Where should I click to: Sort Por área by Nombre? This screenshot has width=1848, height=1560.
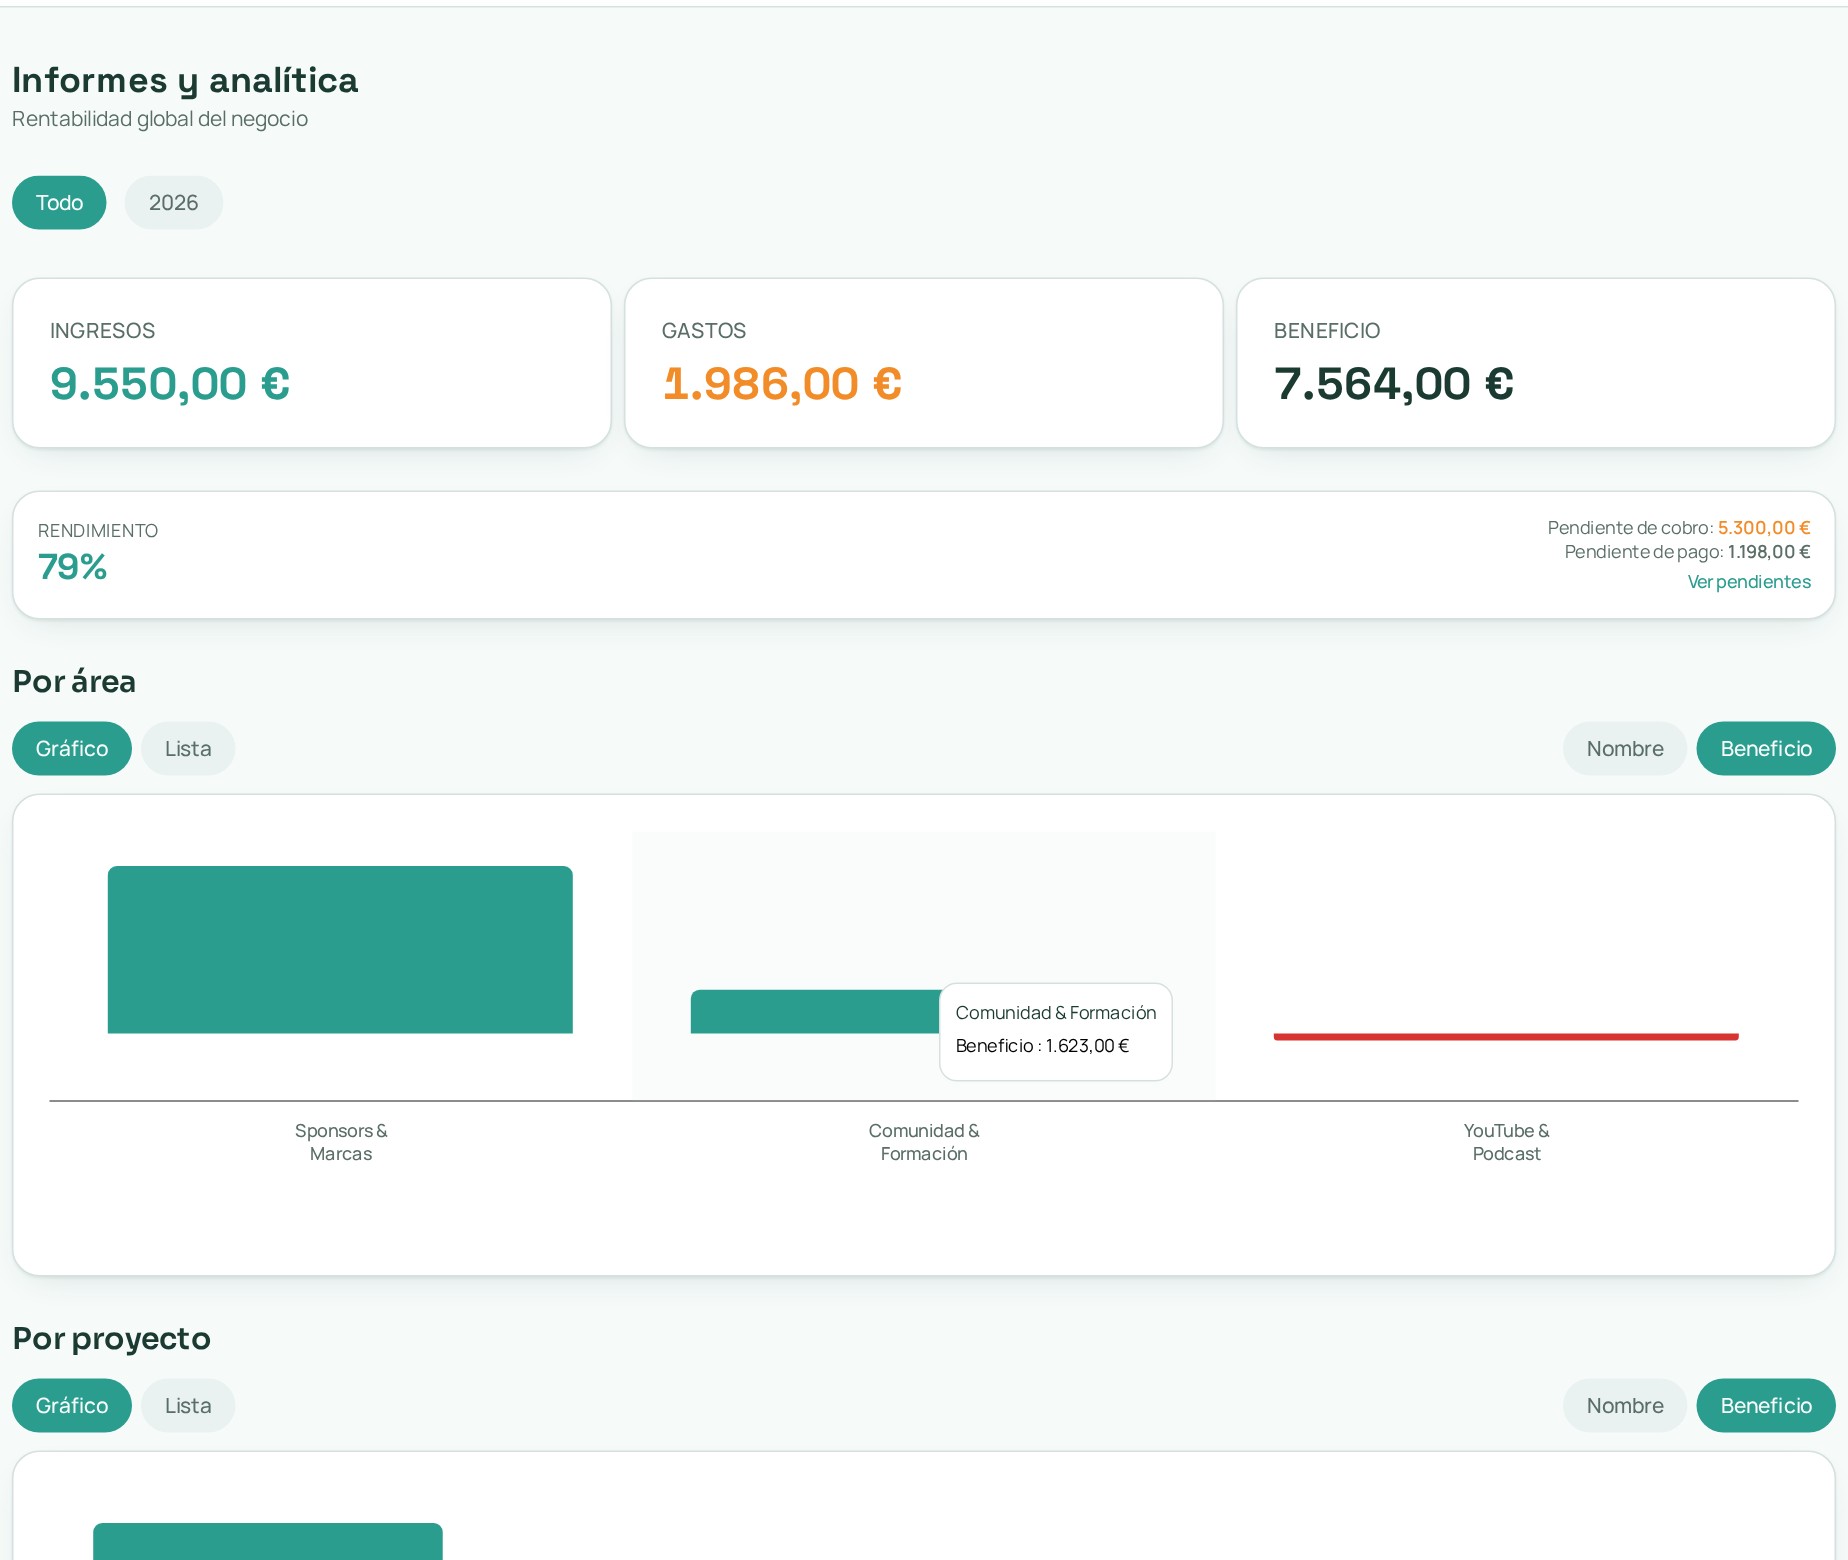pyautogui.click(x=1625, y=749)
